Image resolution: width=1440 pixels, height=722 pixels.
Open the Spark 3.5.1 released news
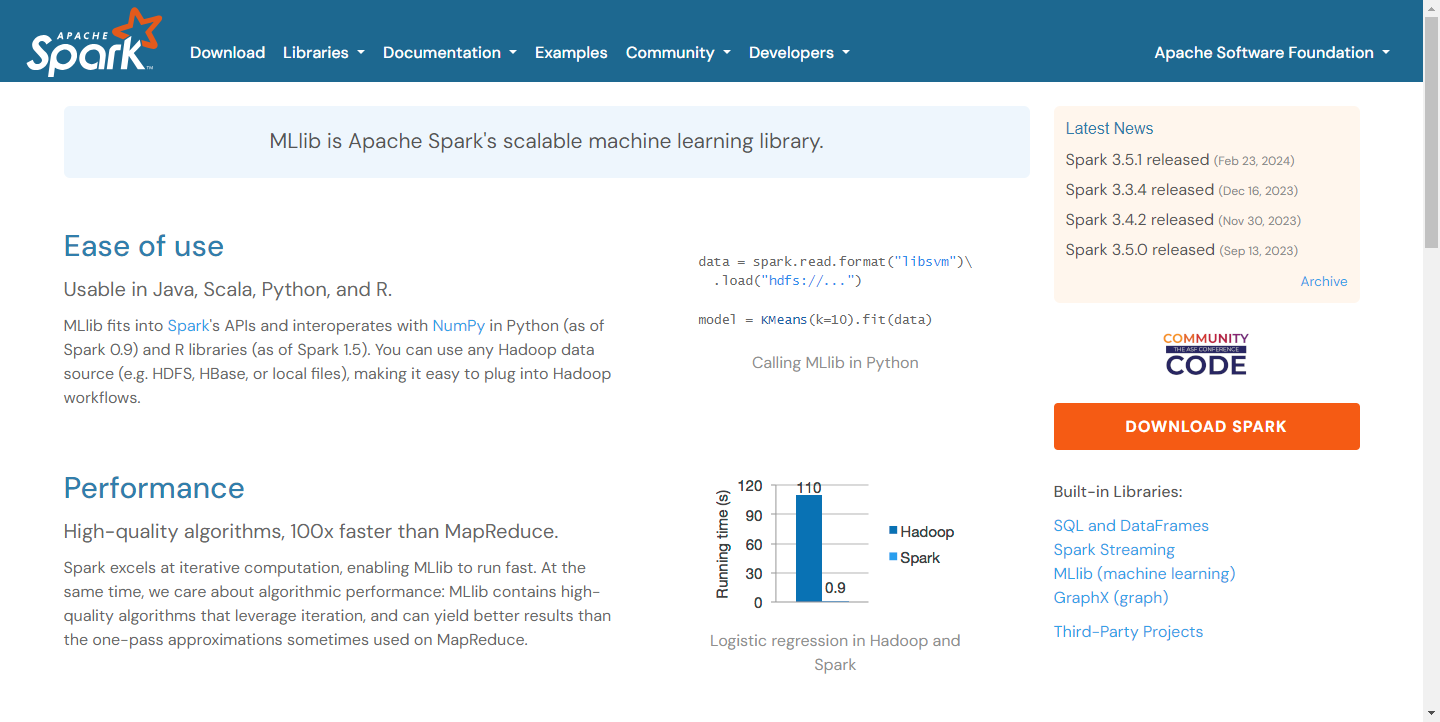click(1137, 160)
